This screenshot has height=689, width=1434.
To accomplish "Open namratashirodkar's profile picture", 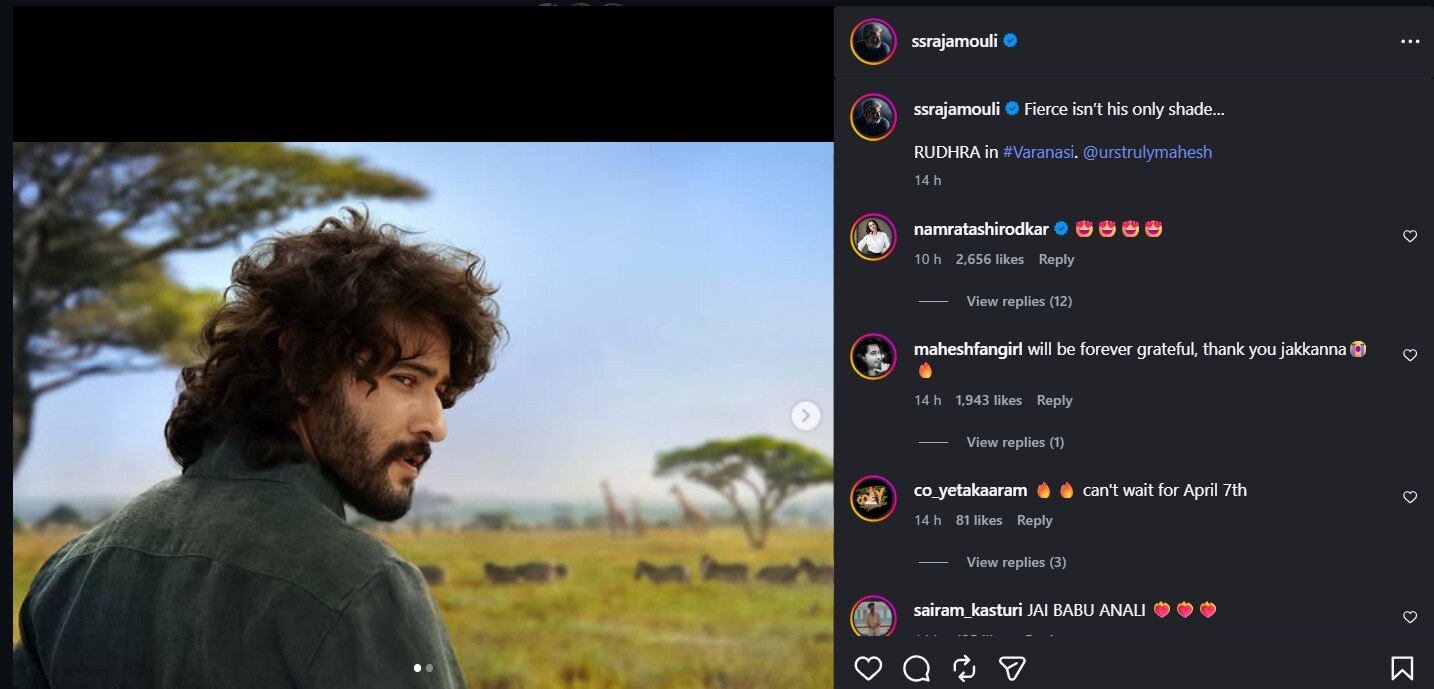I will tap(873, 237).
